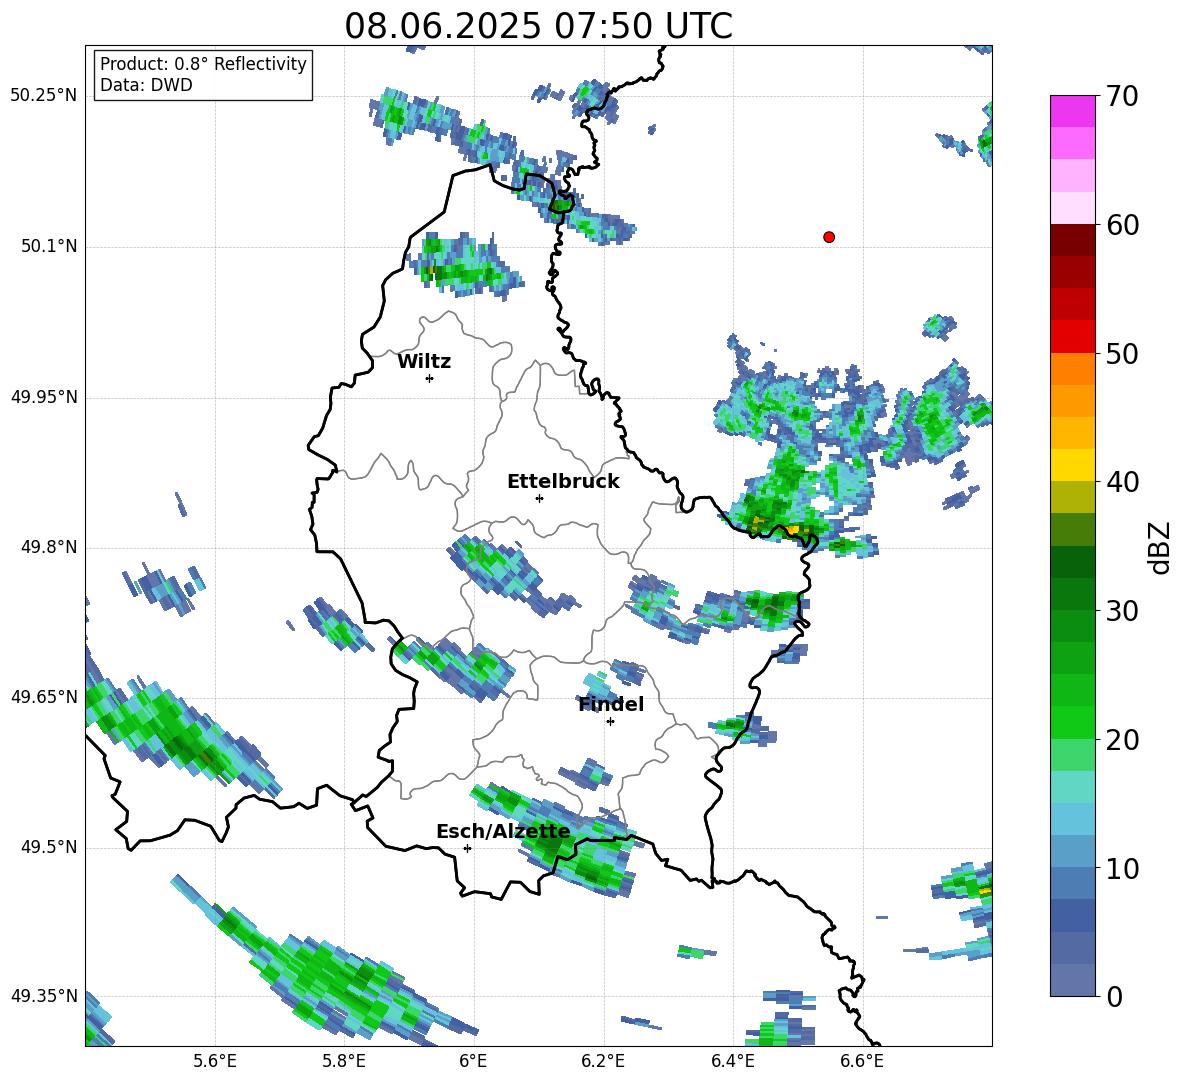Select the Ettelbruck city label
This screenshot has width=1184, height=1081.
pyautogui.click(x=563, y=482)
